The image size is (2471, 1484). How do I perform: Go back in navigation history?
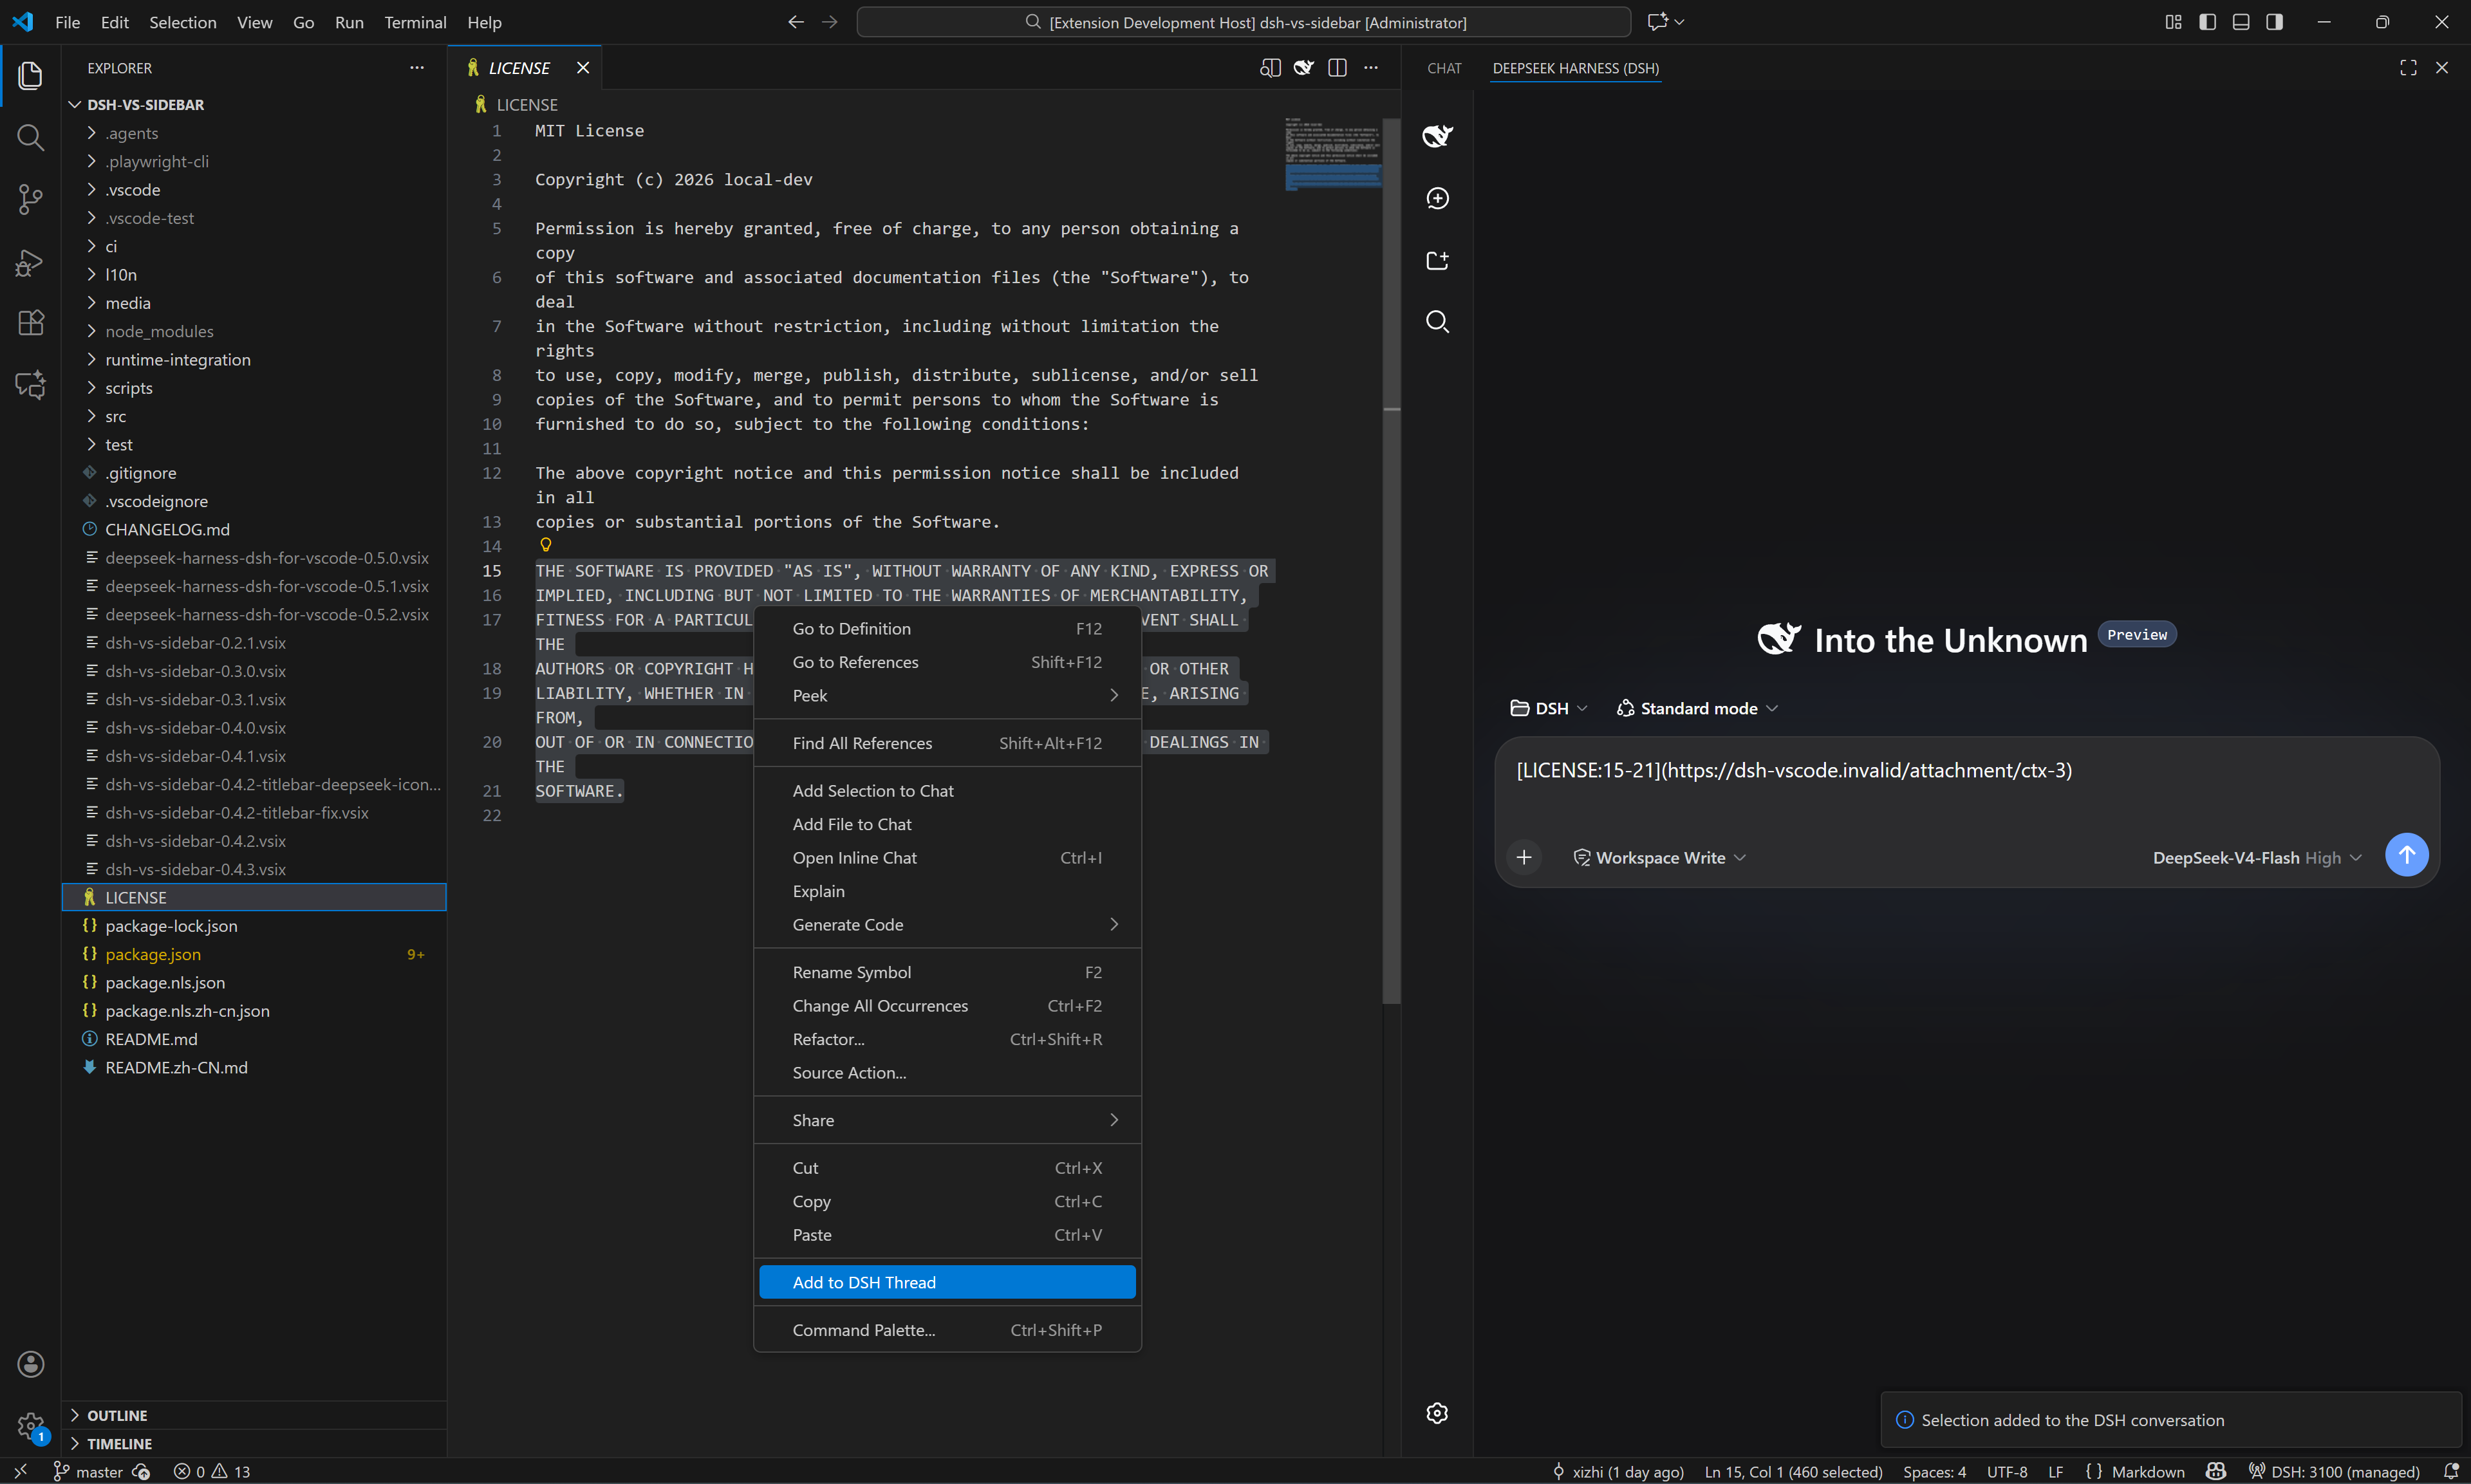796,22
